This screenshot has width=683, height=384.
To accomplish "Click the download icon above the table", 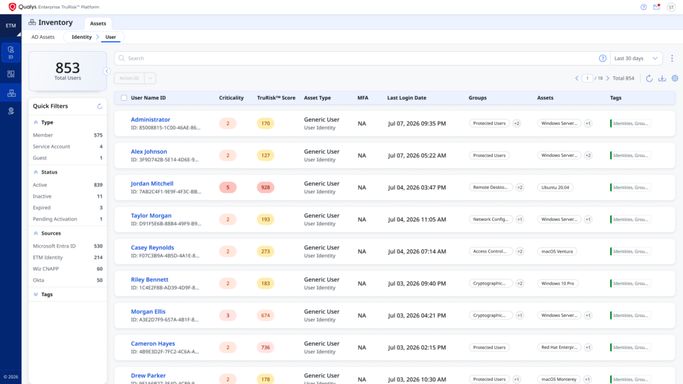I will click(662, 78).
